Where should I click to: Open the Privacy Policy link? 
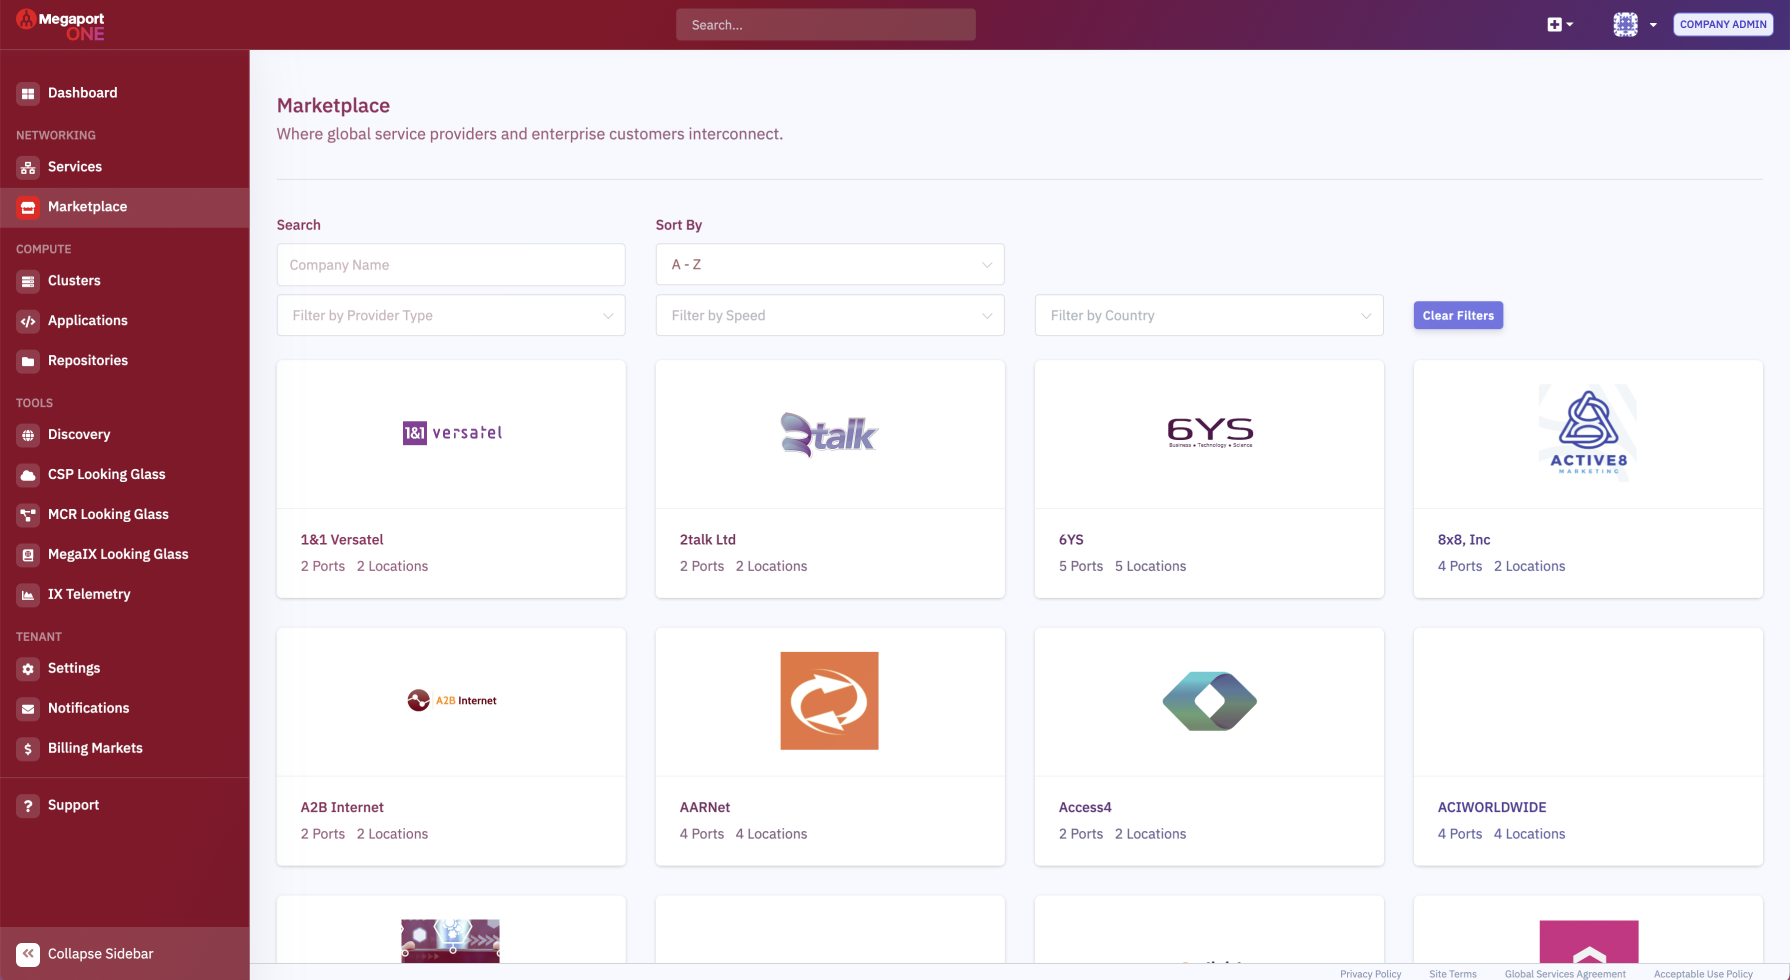(1370, 974)
